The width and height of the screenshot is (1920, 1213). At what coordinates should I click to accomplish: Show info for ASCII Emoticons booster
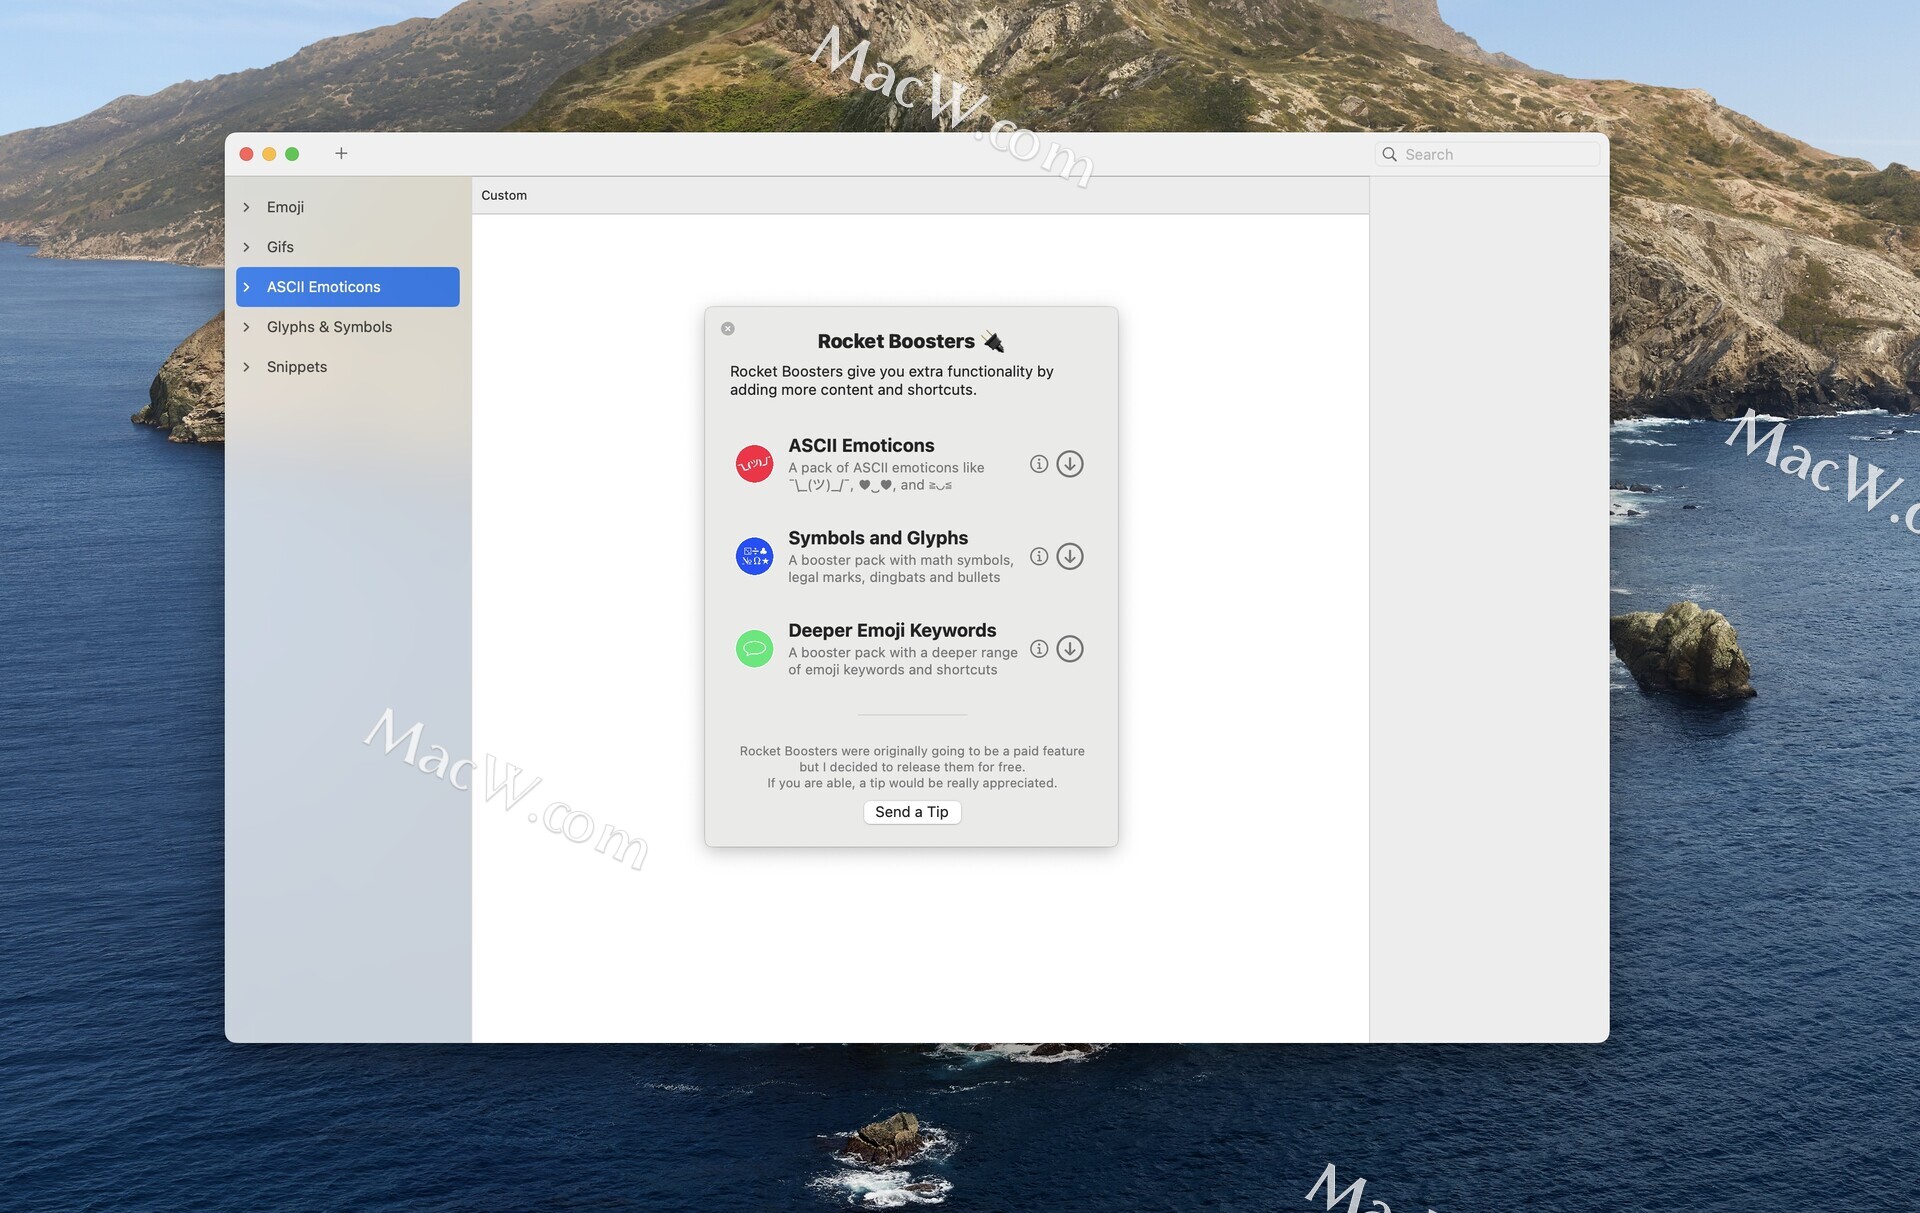click(1039, 464)
